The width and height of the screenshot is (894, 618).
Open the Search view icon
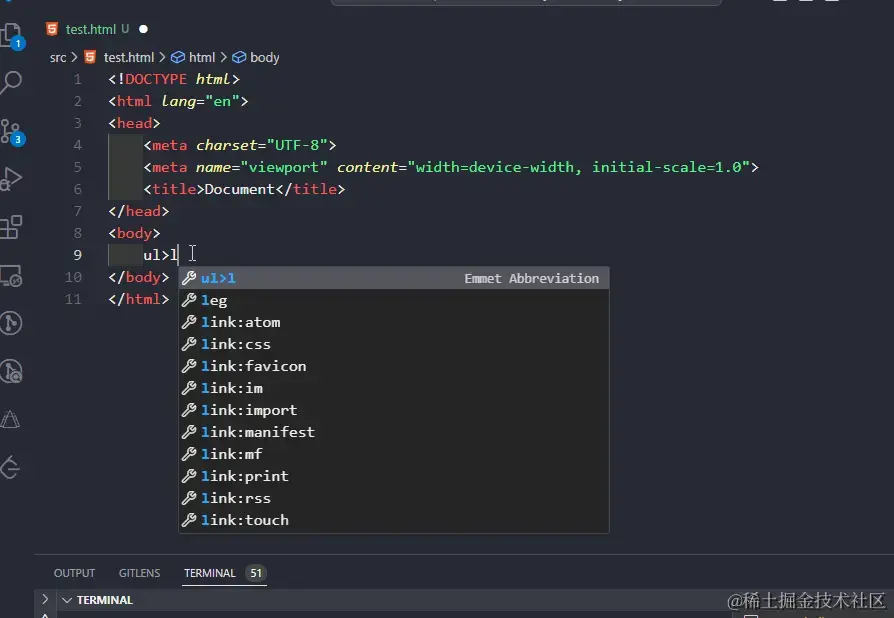click(12, 82)
